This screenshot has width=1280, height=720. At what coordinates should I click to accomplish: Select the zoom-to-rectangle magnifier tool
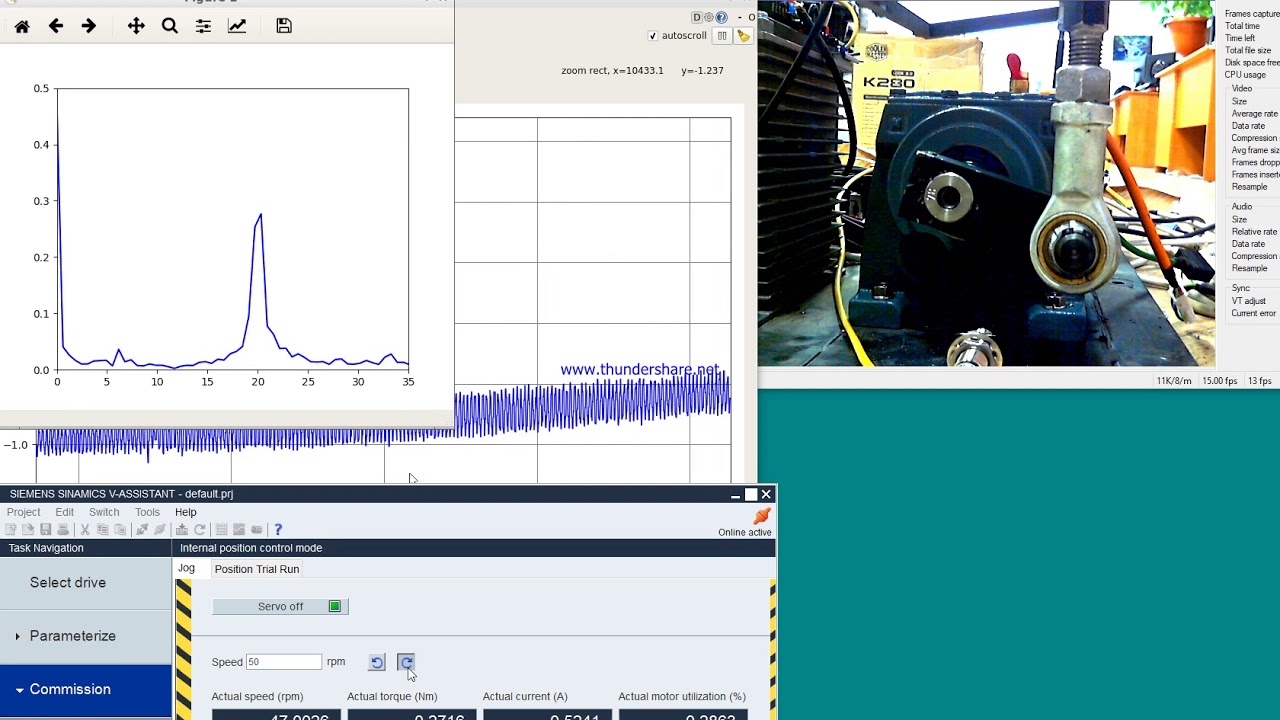170,27
